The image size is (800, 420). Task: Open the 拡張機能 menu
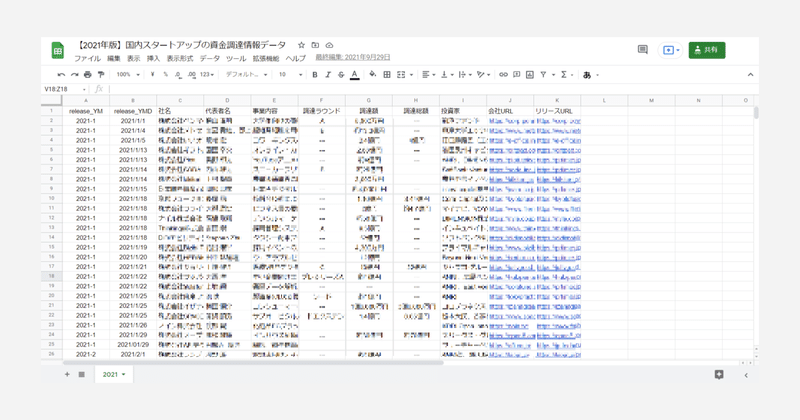266,58
